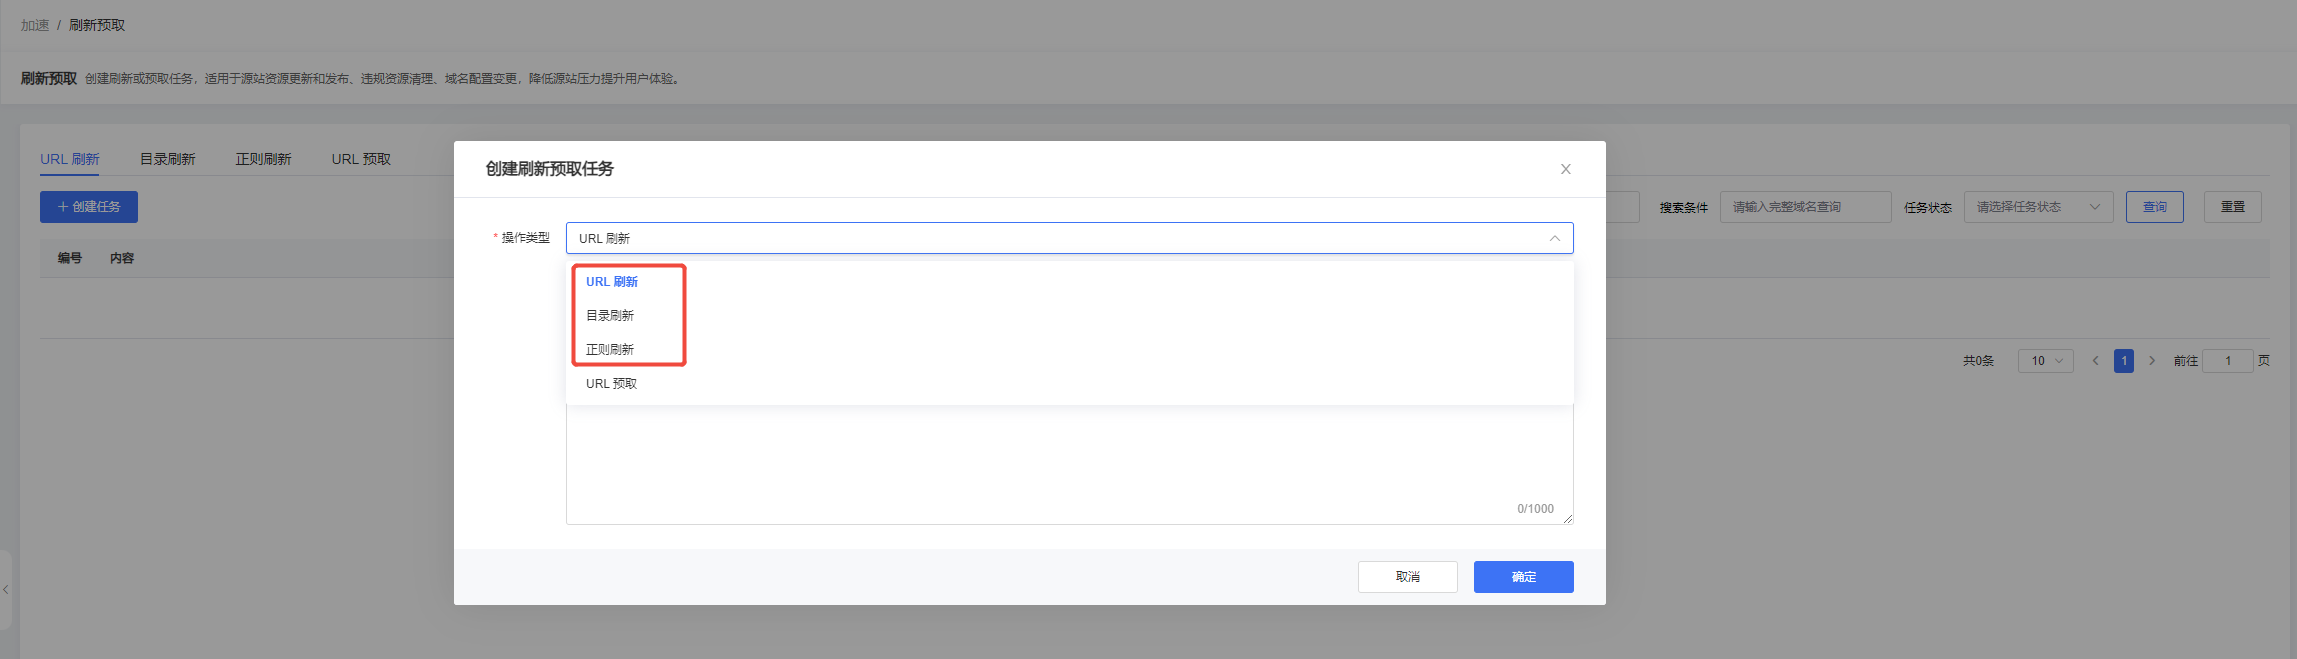The image size is (2297, 659).
Task: Click the 查询 button
Action: (x=2154, y=207)
